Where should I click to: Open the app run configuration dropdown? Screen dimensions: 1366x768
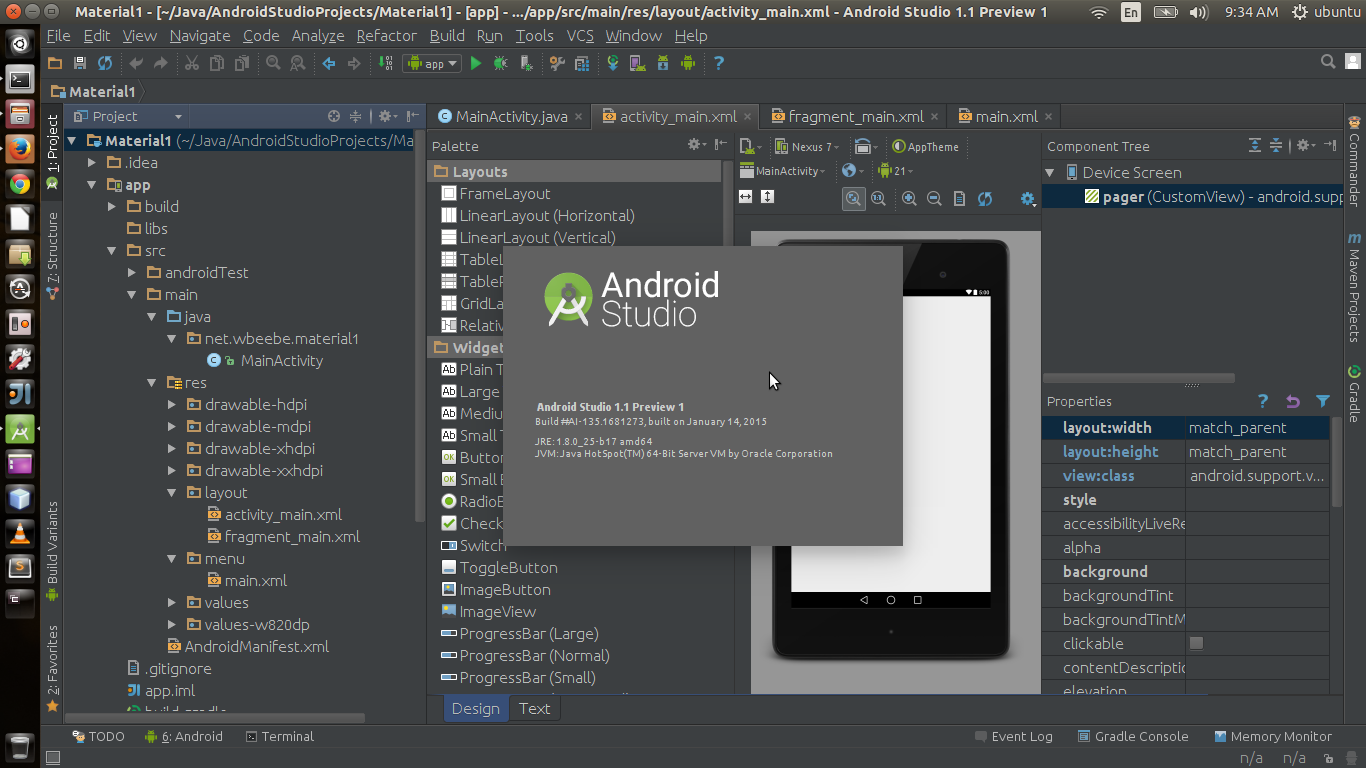pyautogui.click(x=432, y=63)
